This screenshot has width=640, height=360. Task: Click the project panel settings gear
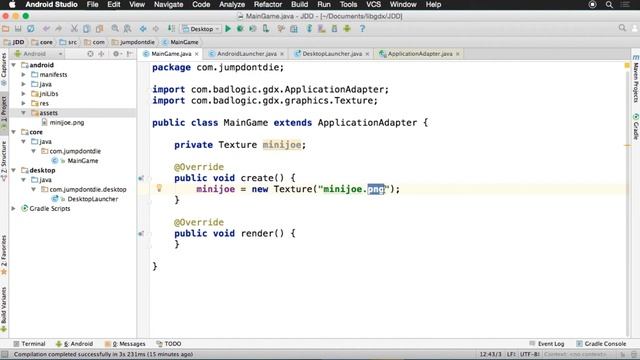(x=116, y=53)
